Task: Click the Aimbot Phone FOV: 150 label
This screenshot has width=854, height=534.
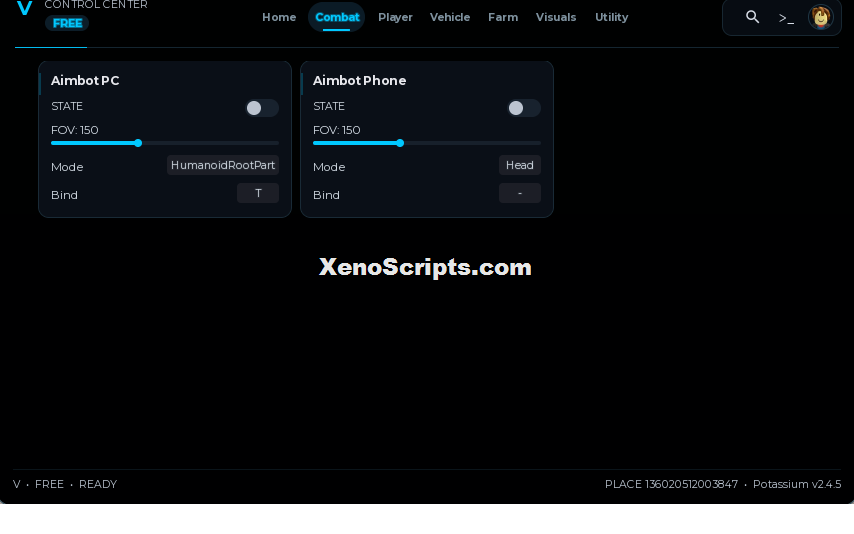Action: pos(337,130)
